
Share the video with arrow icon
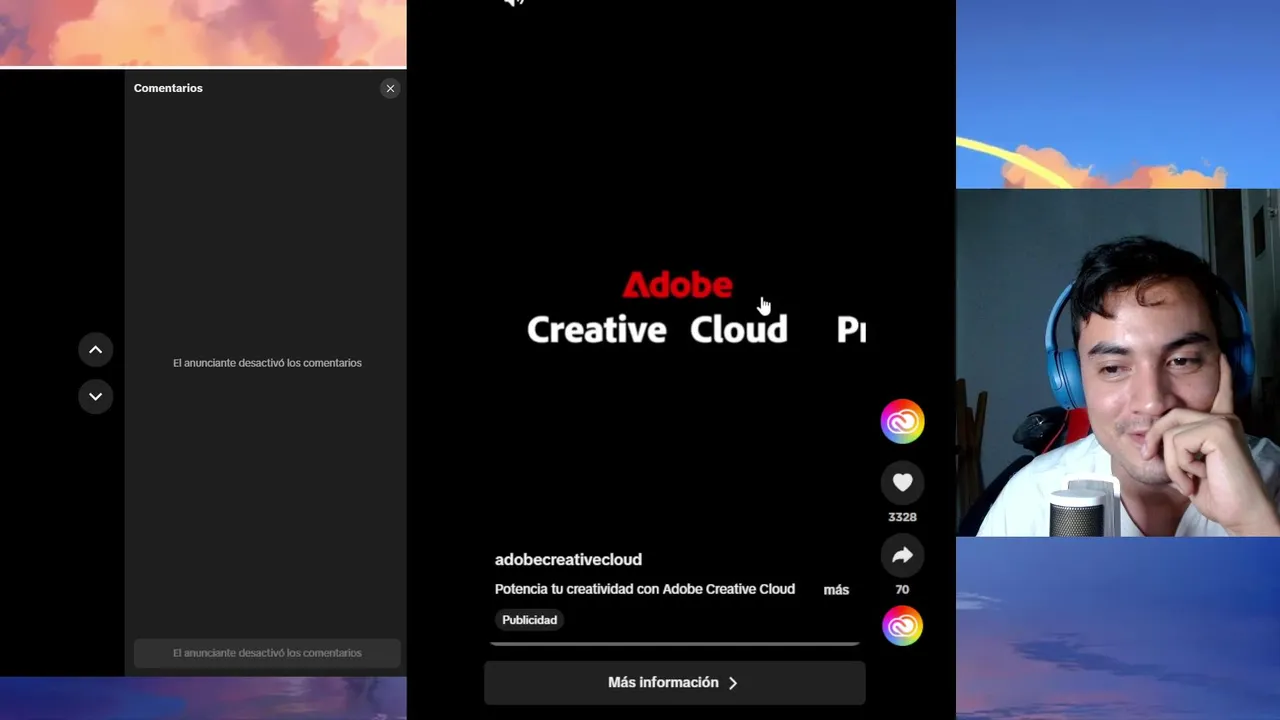click(x=902, y=555)
